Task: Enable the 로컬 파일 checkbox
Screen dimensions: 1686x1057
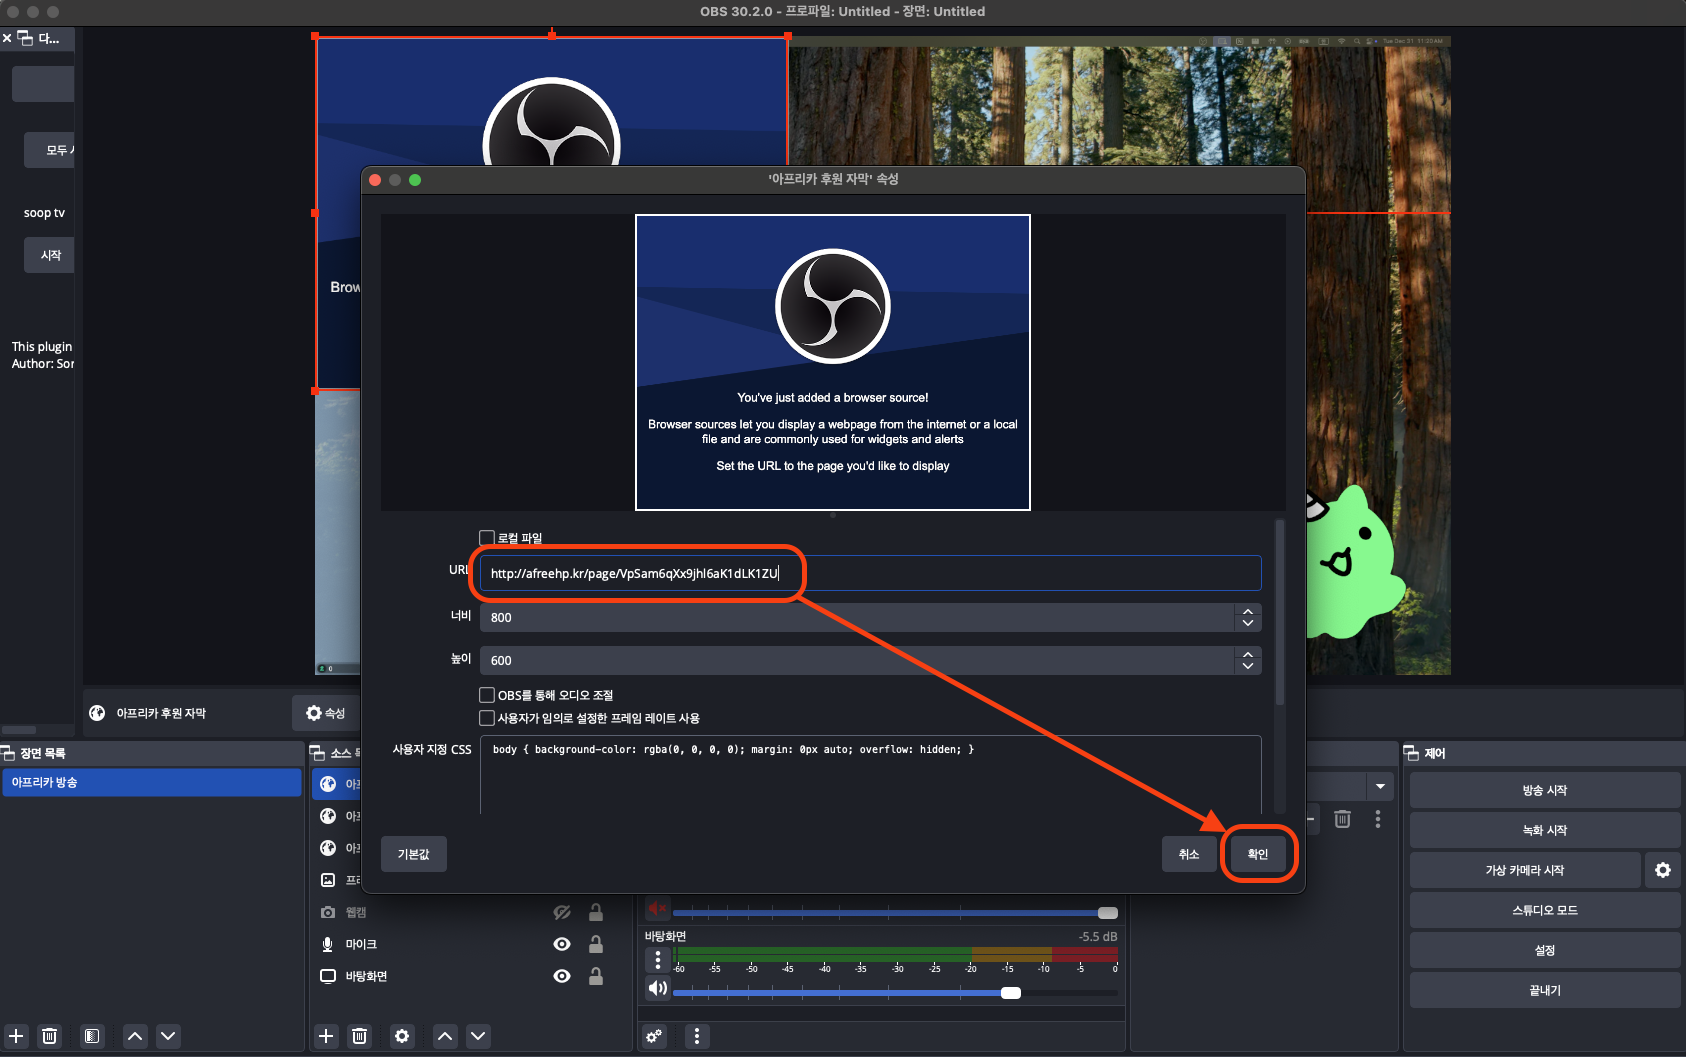Action: 487,538
